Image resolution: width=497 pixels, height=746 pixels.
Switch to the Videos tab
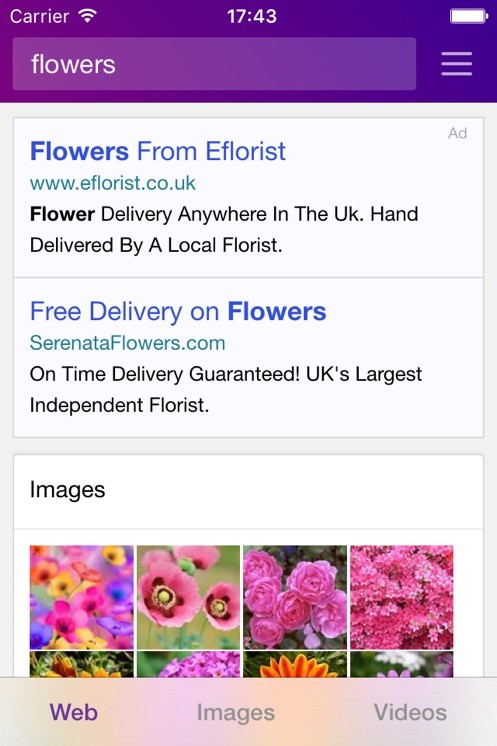[x=410, y=712]
